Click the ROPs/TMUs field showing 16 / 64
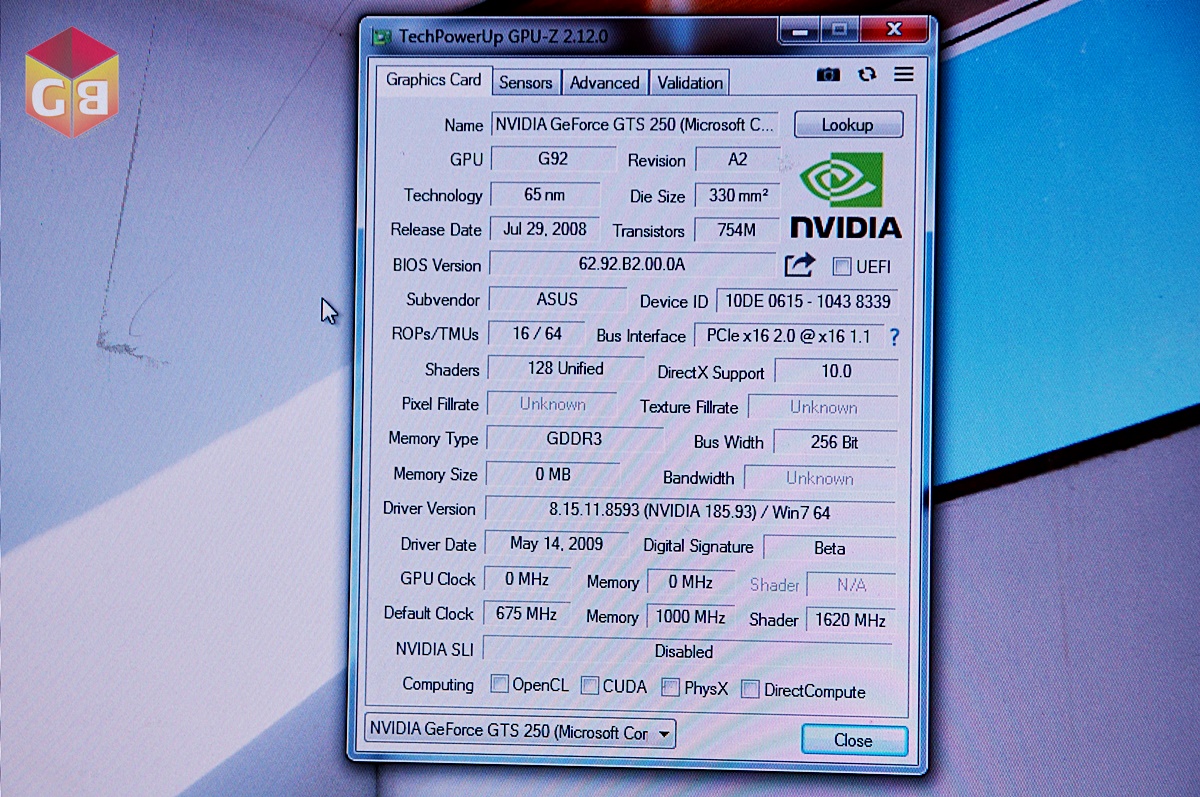1200x797 pixels. 538,334
